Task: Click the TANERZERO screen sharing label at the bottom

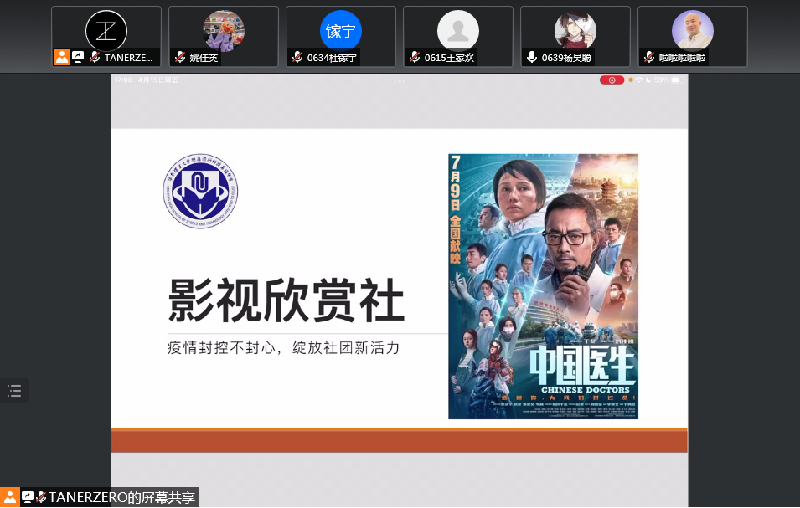Action: (122, 497)
